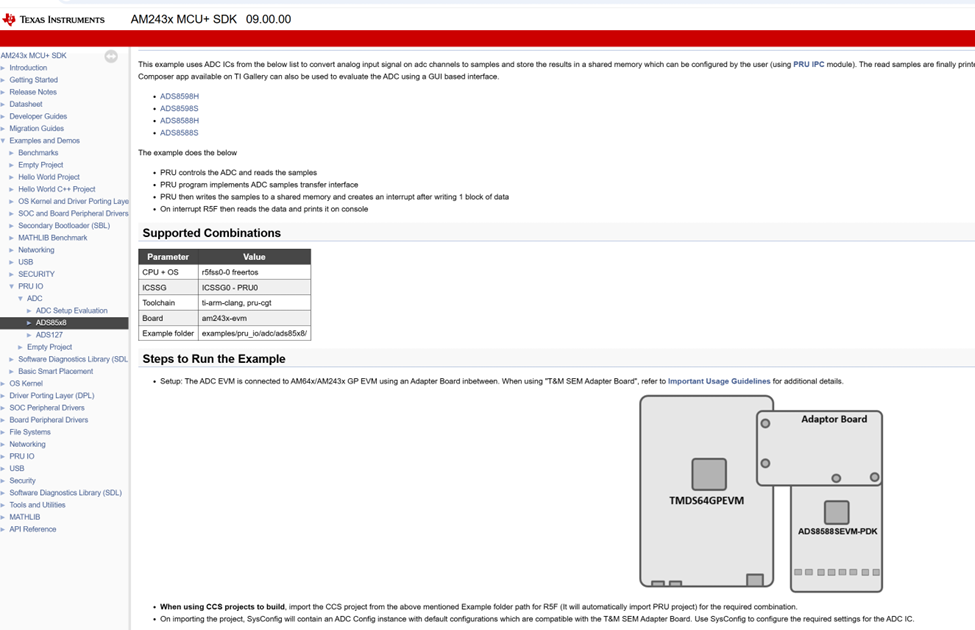The height and width of the screenshot is (630, 975).
Task: Open the ADS8588S link
Action: (x=179, y=133)
